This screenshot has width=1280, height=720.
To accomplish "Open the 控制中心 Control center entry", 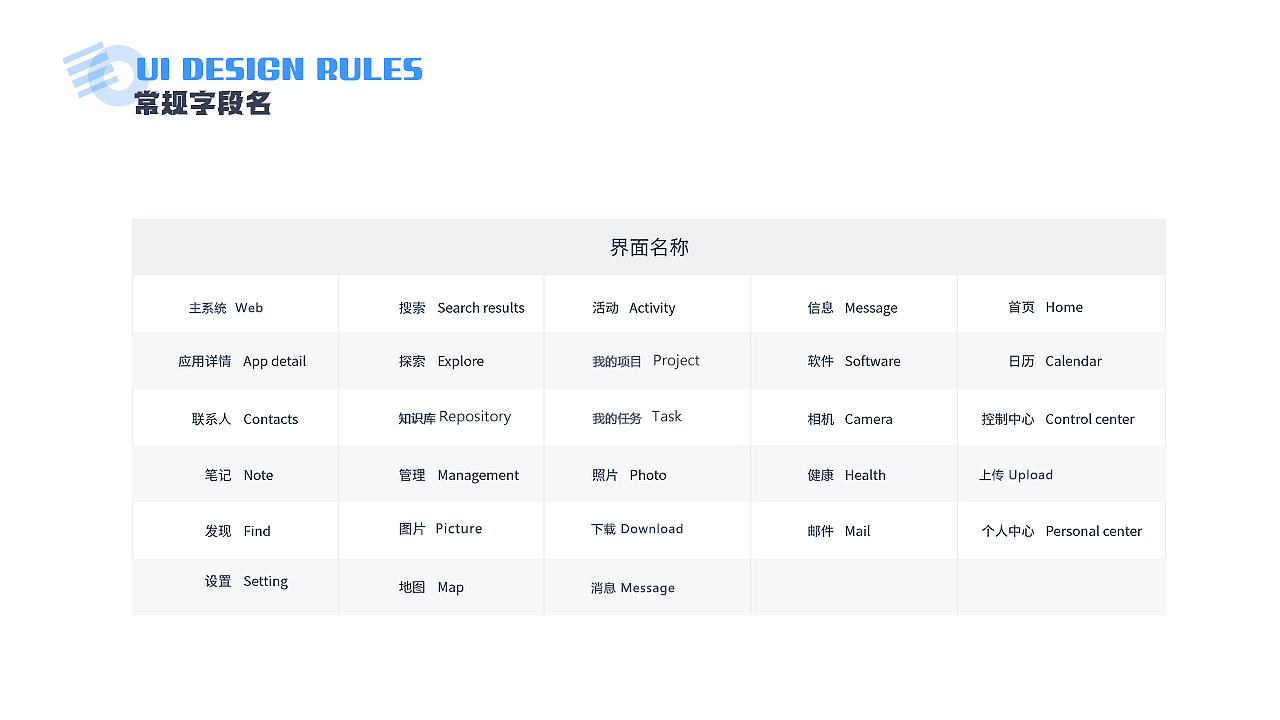I will [1057, 419].
